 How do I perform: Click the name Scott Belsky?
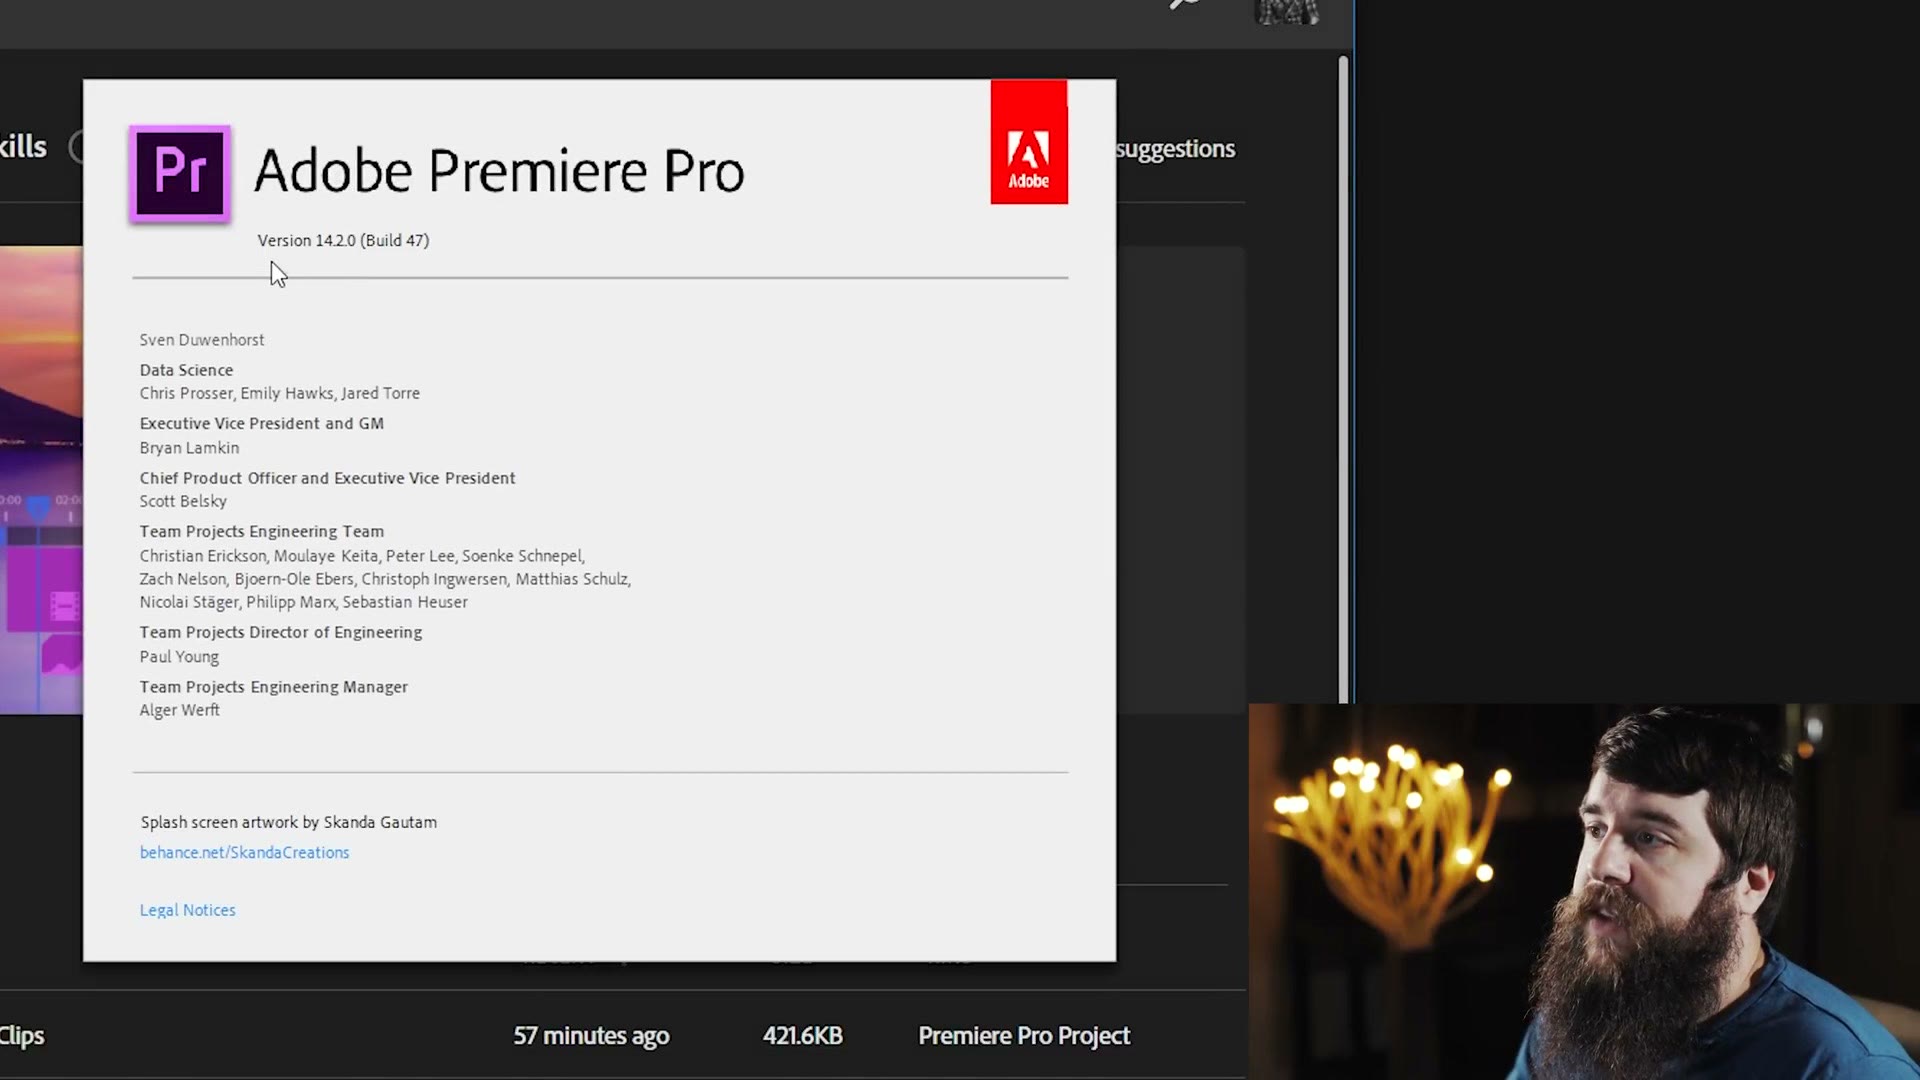tap(183, 501)
